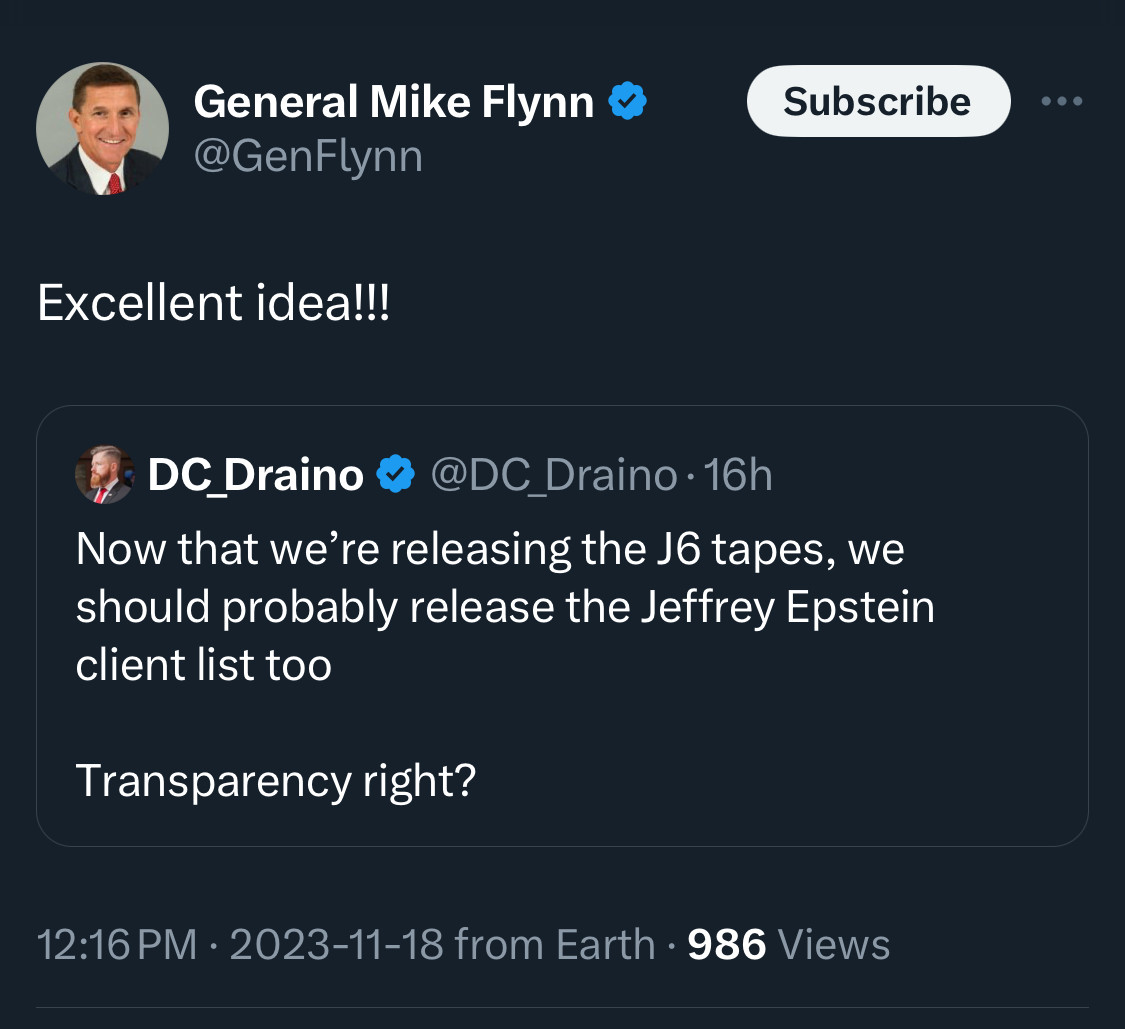The height and width of the screenshot is (1029, 1125).
Task: Click the 2023-11-18 post date
Action: point(336,945)
